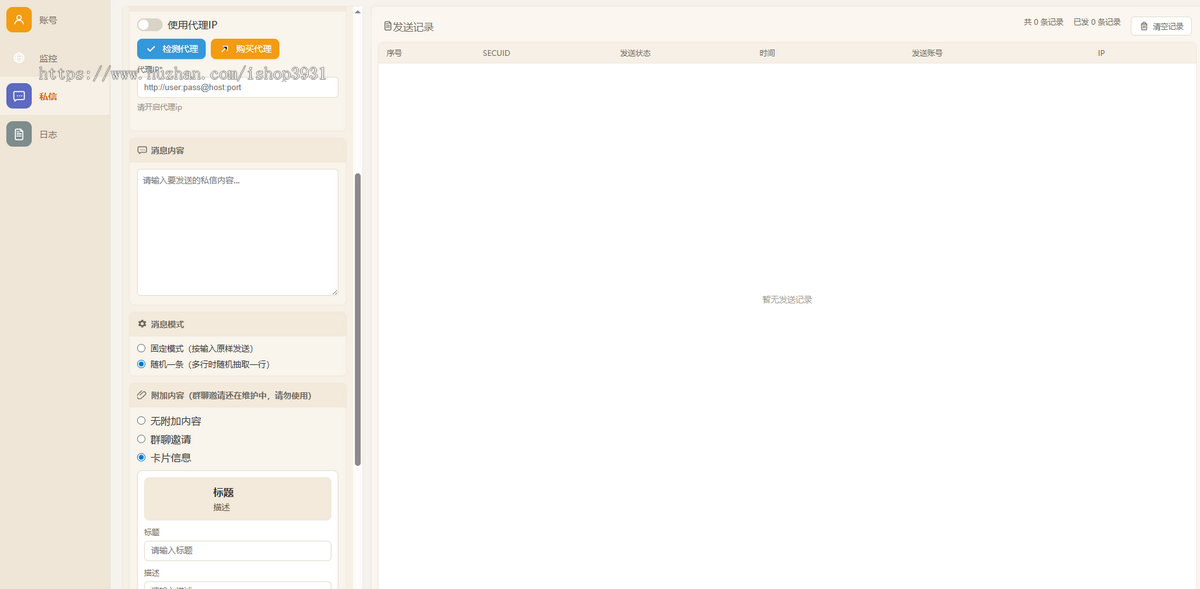
Task: Focus the proxy IP field showing http://user:pass@host:port
Action: (x=237, y=88)
